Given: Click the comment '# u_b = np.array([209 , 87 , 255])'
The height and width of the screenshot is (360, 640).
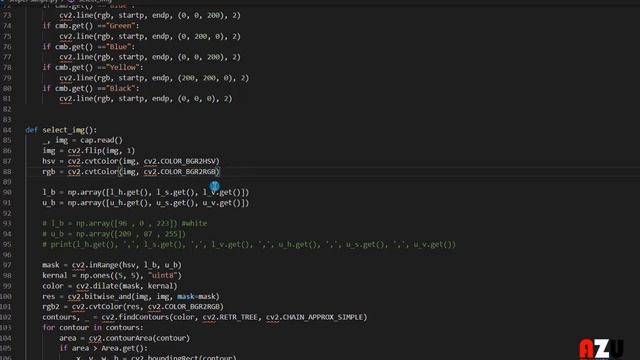Looking at the screenshot, I should [x=114, y=234].
